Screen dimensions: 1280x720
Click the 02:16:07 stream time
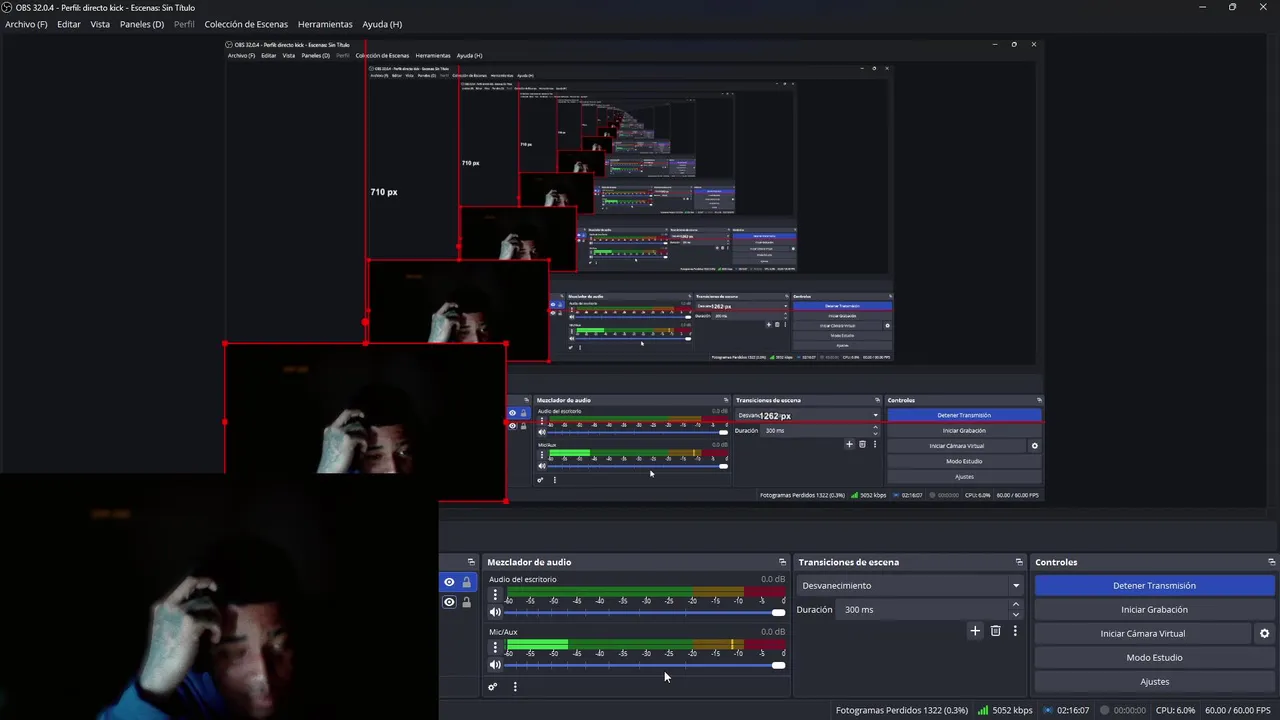[x=1073, y=710]
